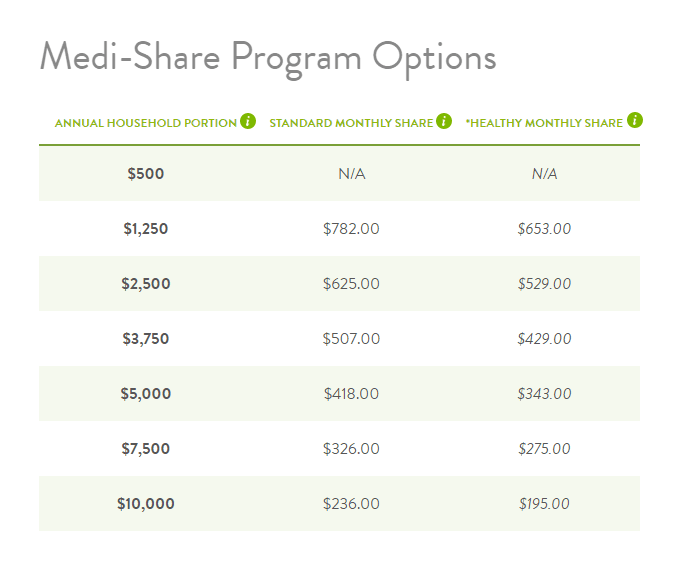The width and height of the screenshot is (686, 566).
Task: Select the $236.00 standard share amount
Action: [351, 504]
